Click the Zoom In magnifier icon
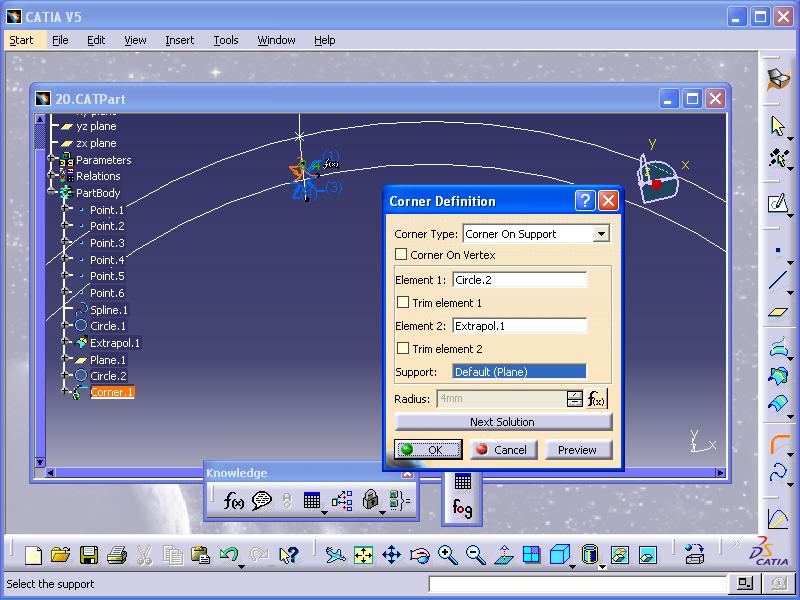 pyautogui.click(x=447, y=555)
